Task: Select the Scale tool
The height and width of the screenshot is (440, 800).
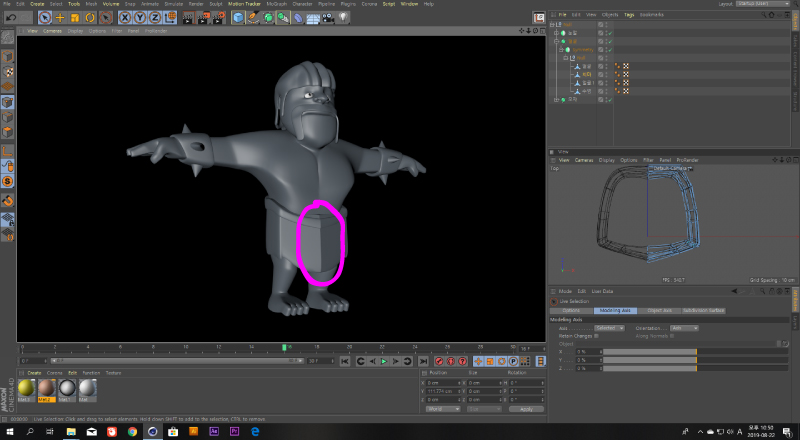Action: 75,18
